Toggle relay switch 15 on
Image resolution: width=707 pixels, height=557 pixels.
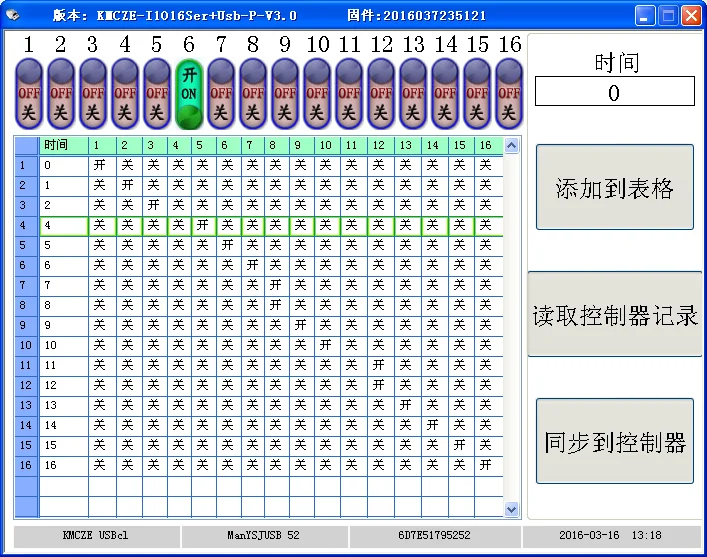[477, 94]
